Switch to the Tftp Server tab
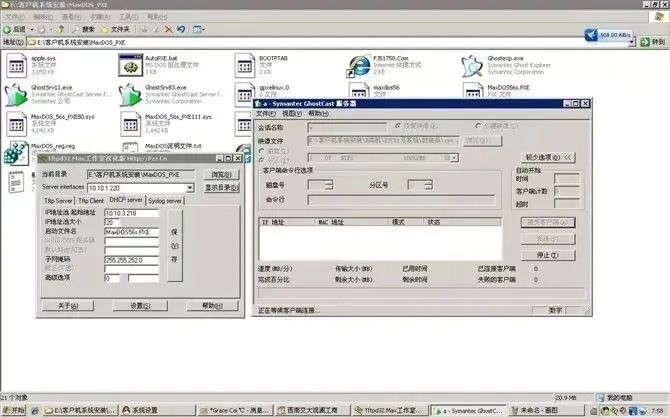 pyautogui.click(x=58, y=200)
